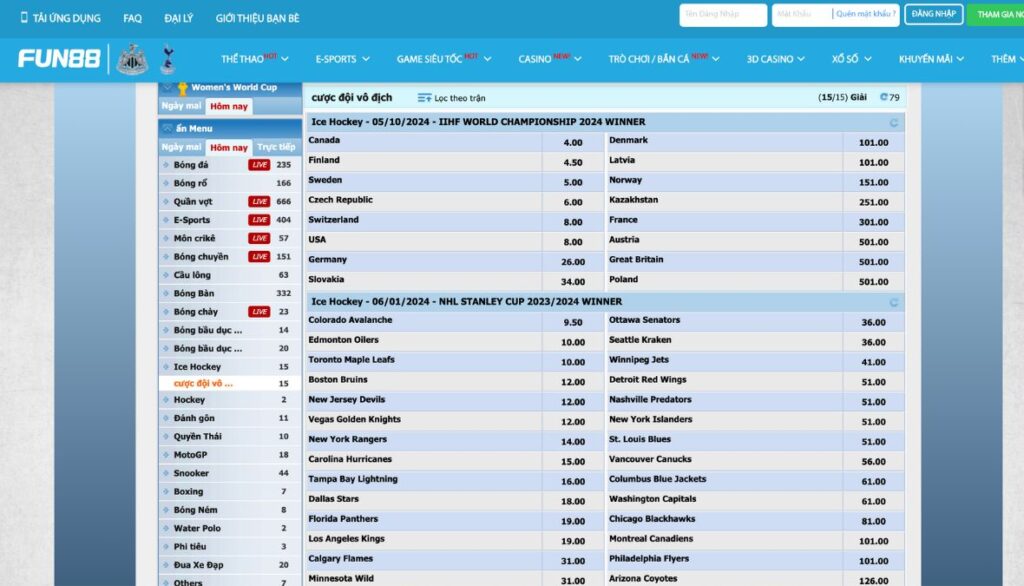Image resolution: width=1024 pixels, height=586 pixels.
Task: Click the 10.00 odds for Edmonton Oilers
Action: click(x=573, y=342)
